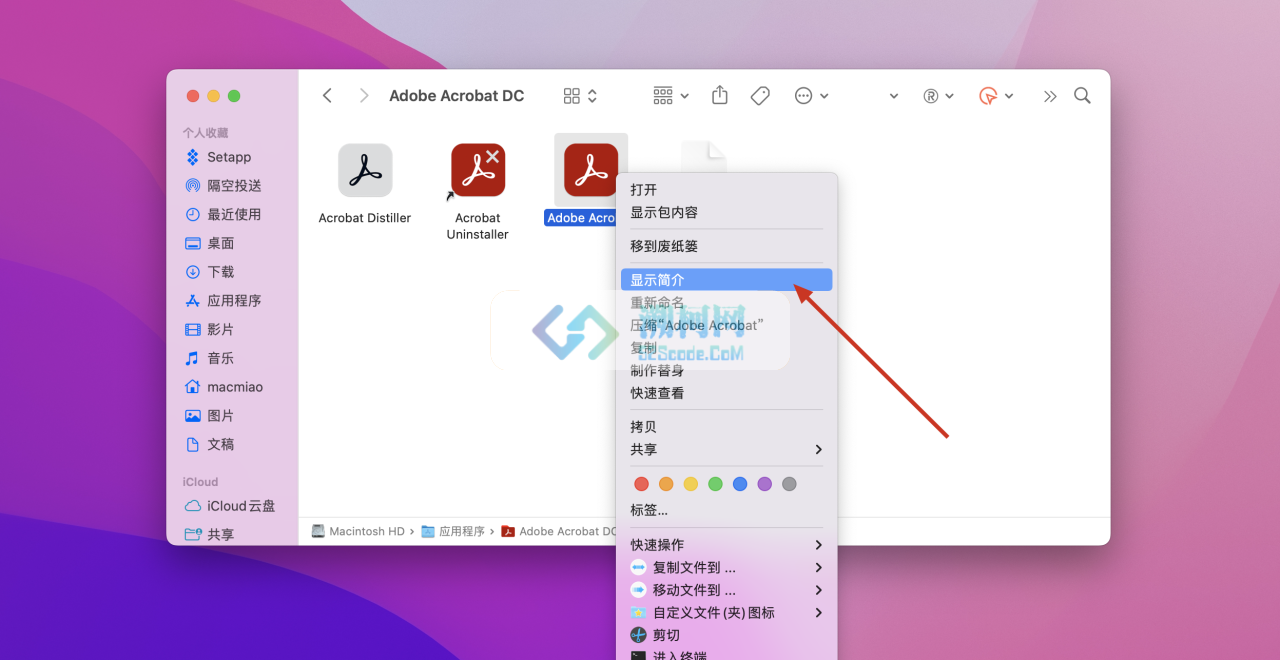Open Setapp in the Finder sidebar
Image resolution: width=1280 pixels, height=660 pixels.
(218, 157)
